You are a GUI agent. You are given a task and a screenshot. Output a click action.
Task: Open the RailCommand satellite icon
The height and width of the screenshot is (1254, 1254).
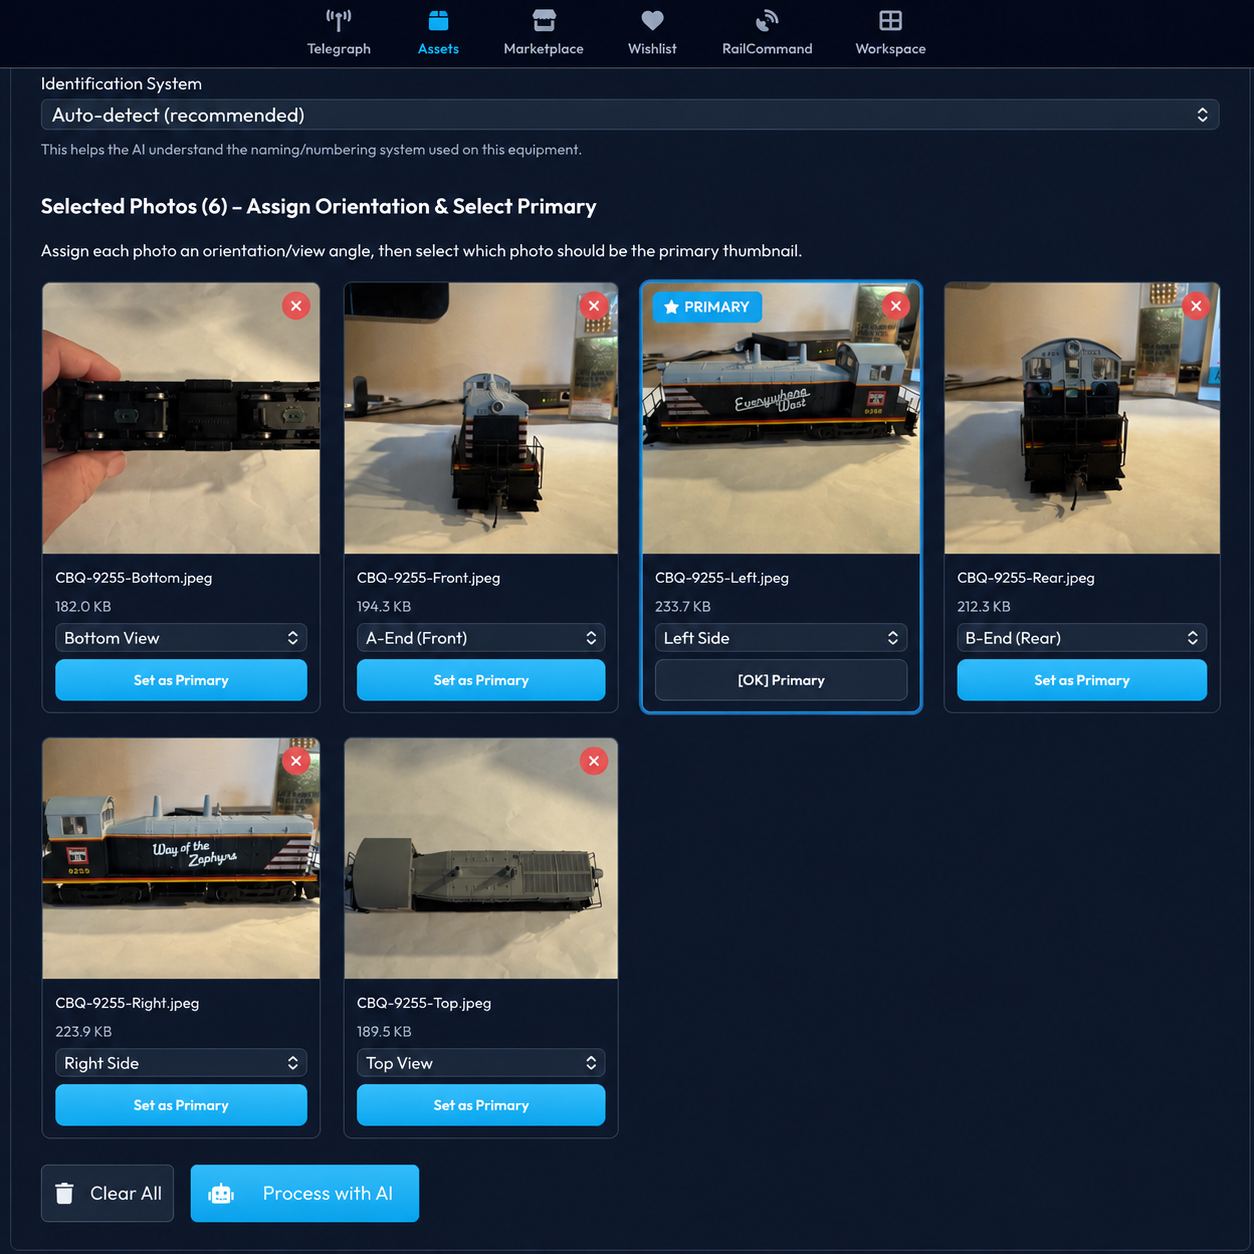click(x=767, y=20)
